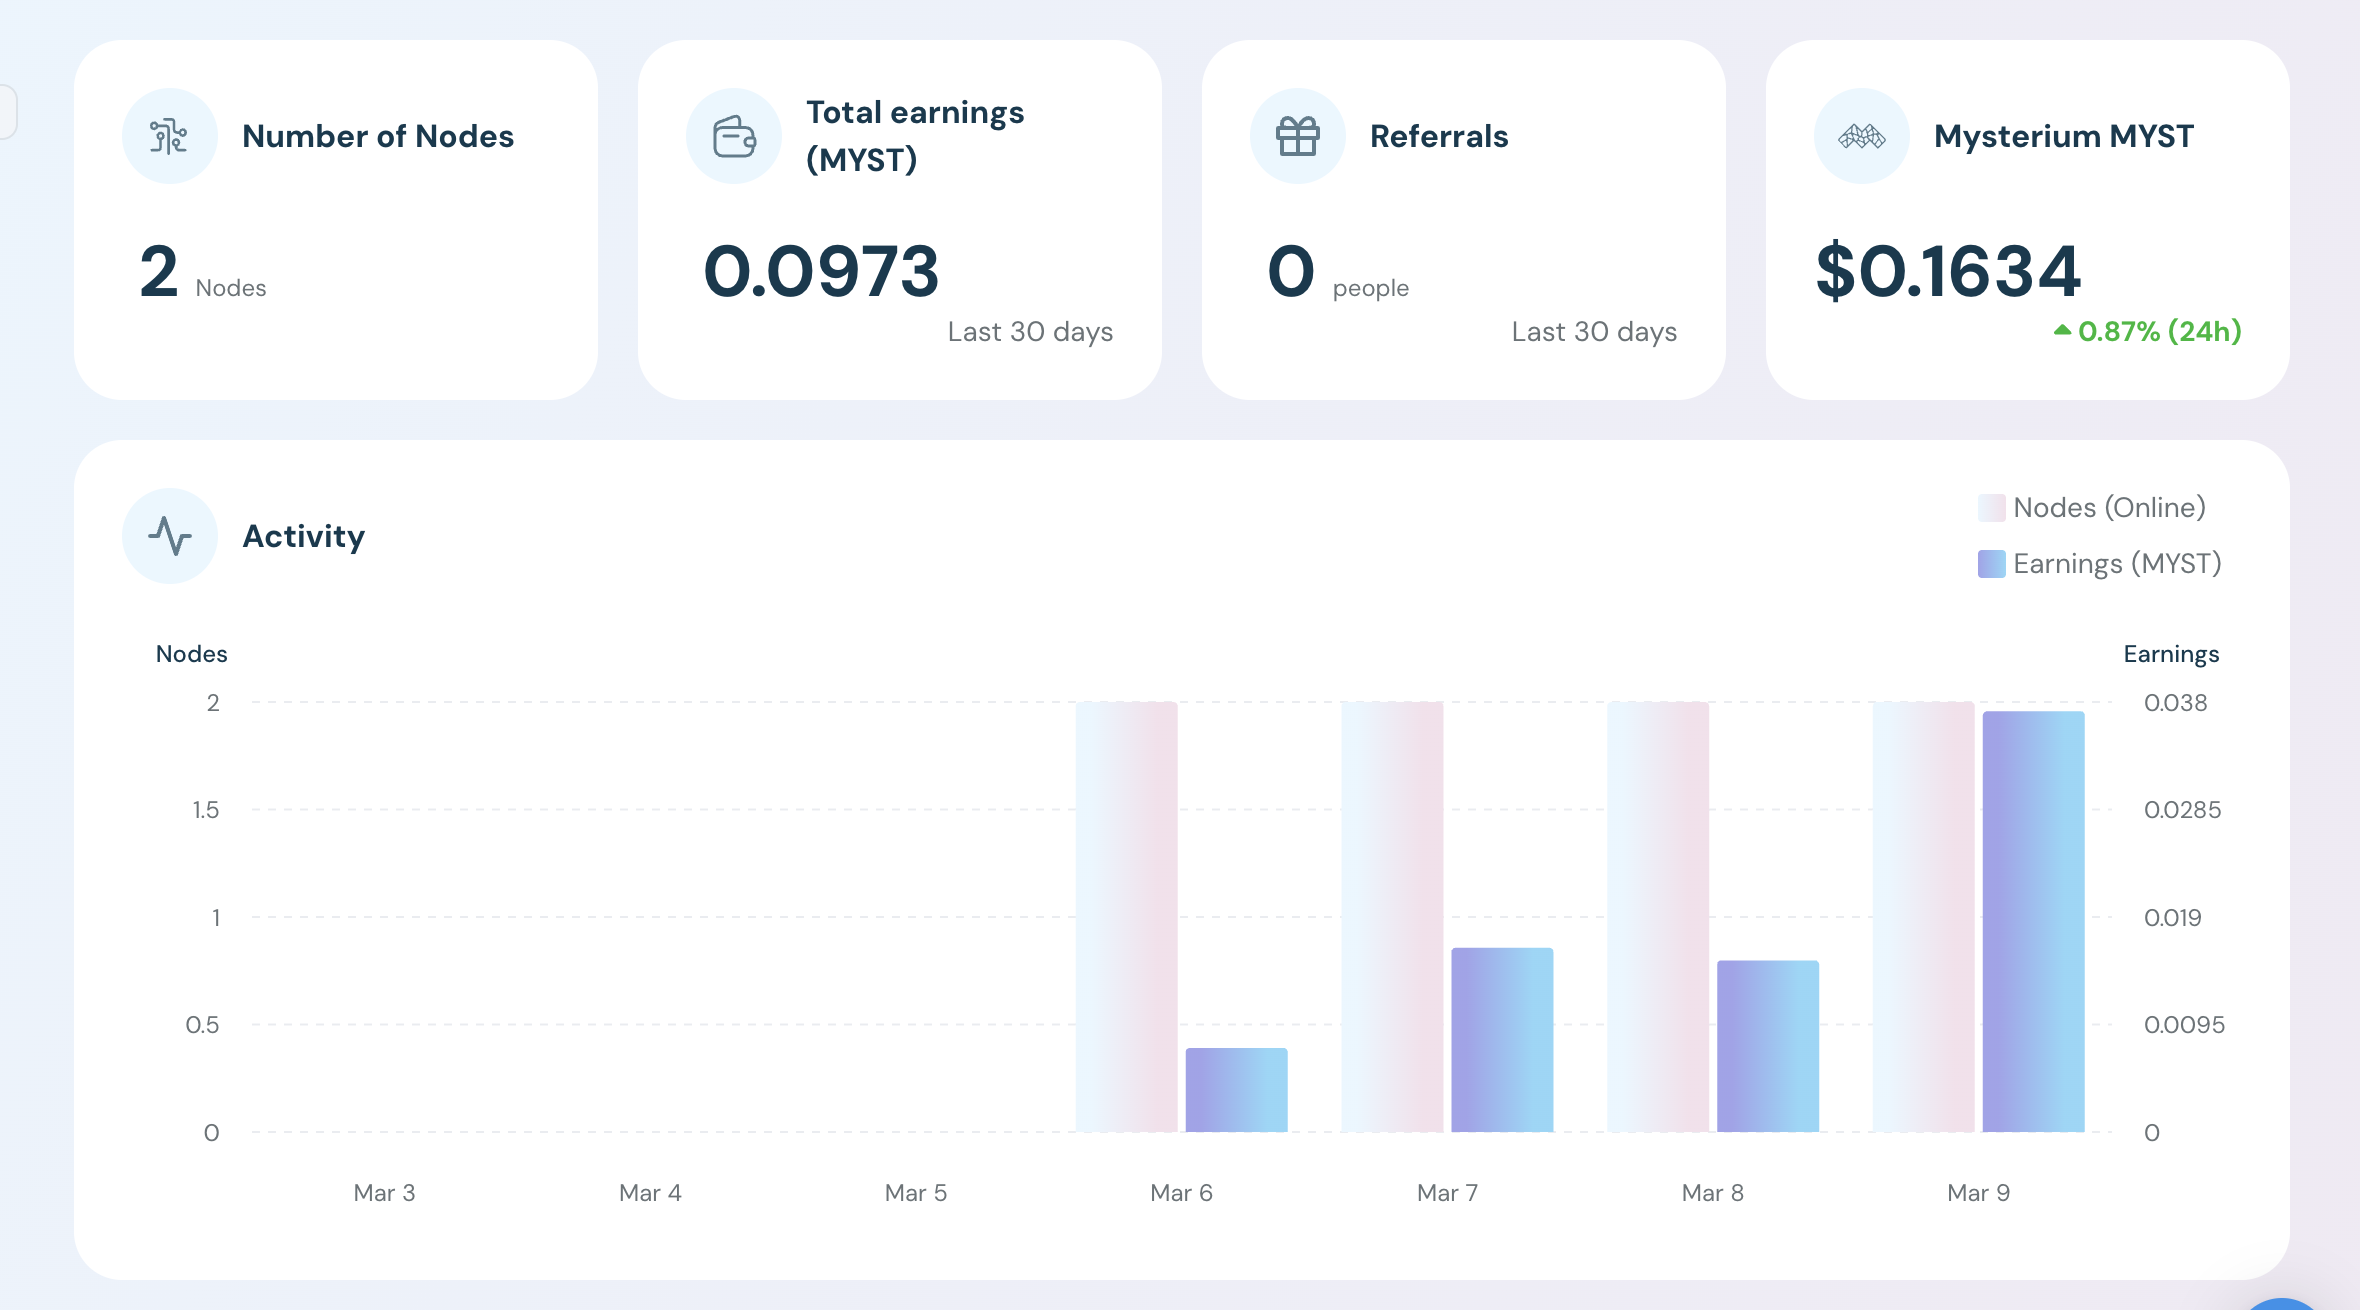Toggle the Earnings (MYST) legend swatch
2360x1310 pixels.
point(1991,564)
